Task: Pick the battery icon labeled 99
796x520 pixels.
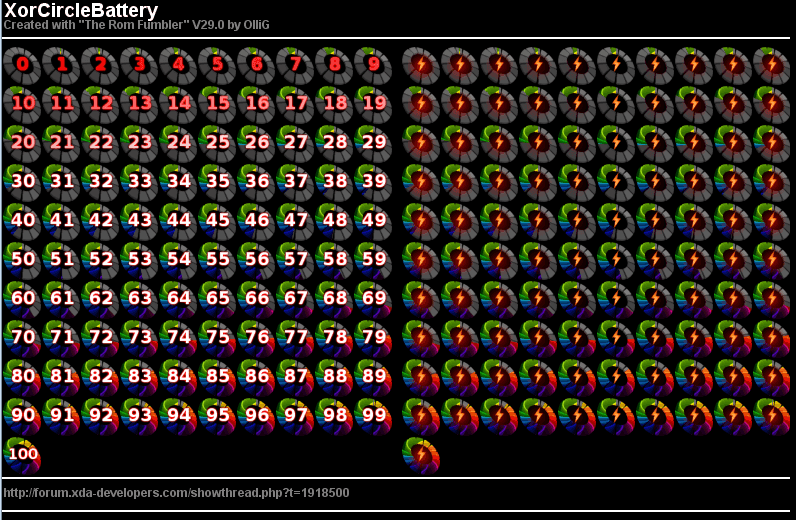Action: pos(373,417)
